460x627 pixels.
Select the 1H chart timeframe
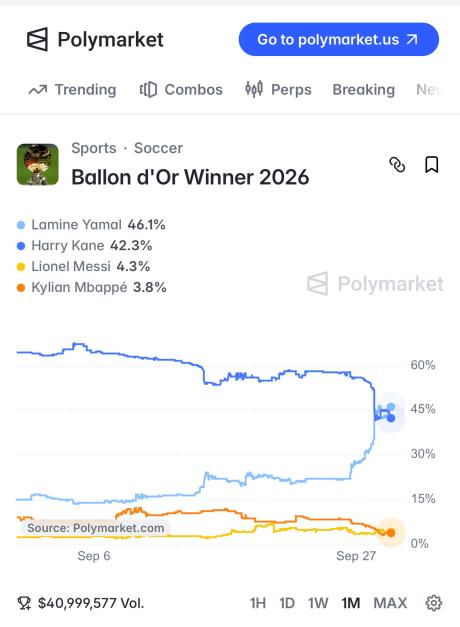coord(258,603)
